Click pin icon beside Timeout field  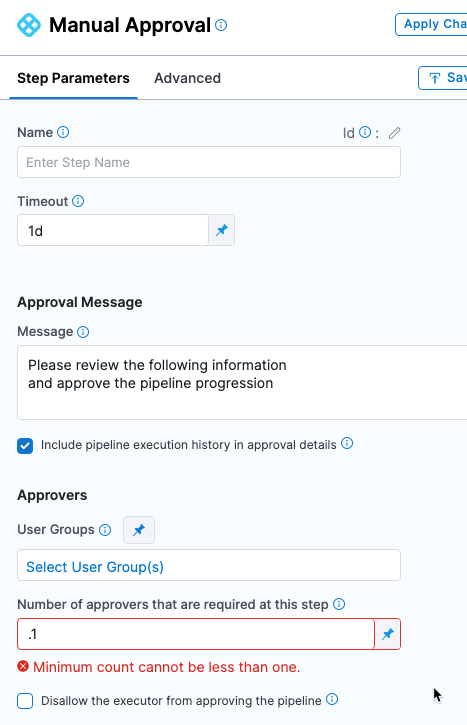point(221,230)
